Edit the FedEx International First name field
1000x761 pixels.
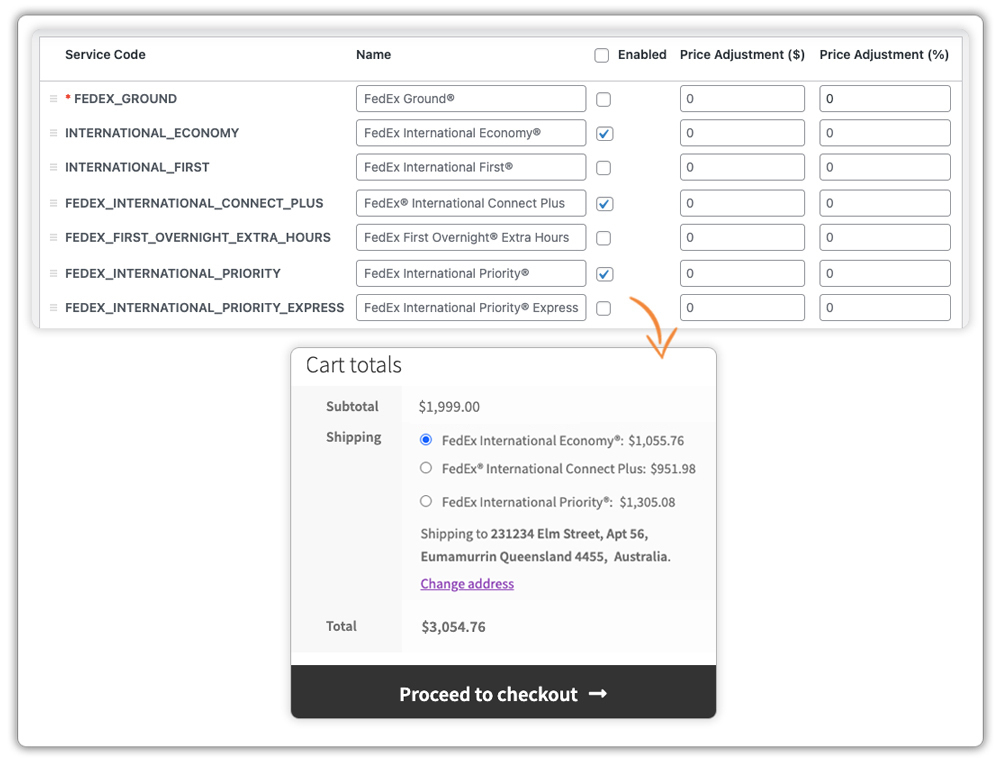pos(471,167)
